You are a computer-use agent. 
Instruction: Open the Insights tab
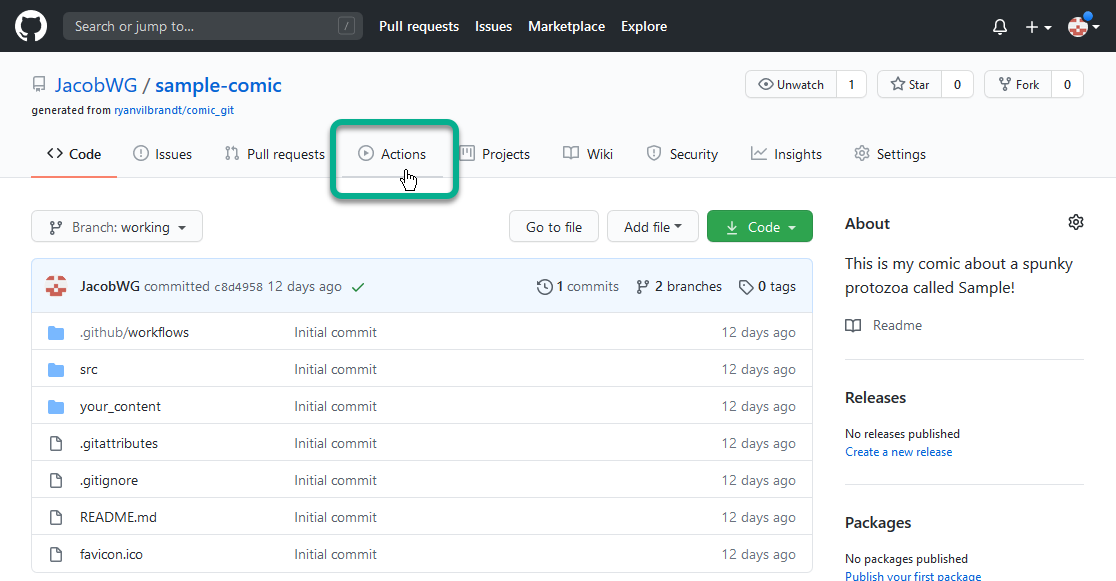786,154
